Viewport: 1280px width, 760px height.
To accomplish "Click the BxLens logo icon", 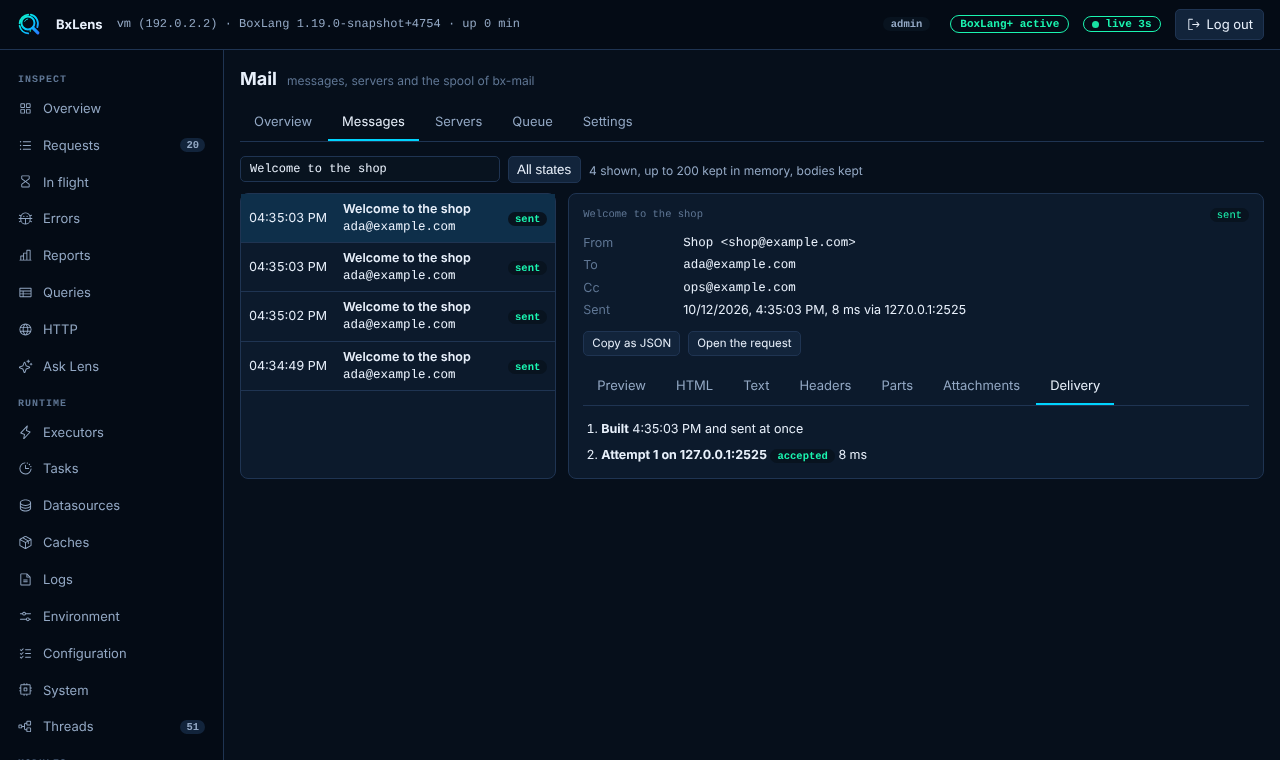I will coord(29,24).
